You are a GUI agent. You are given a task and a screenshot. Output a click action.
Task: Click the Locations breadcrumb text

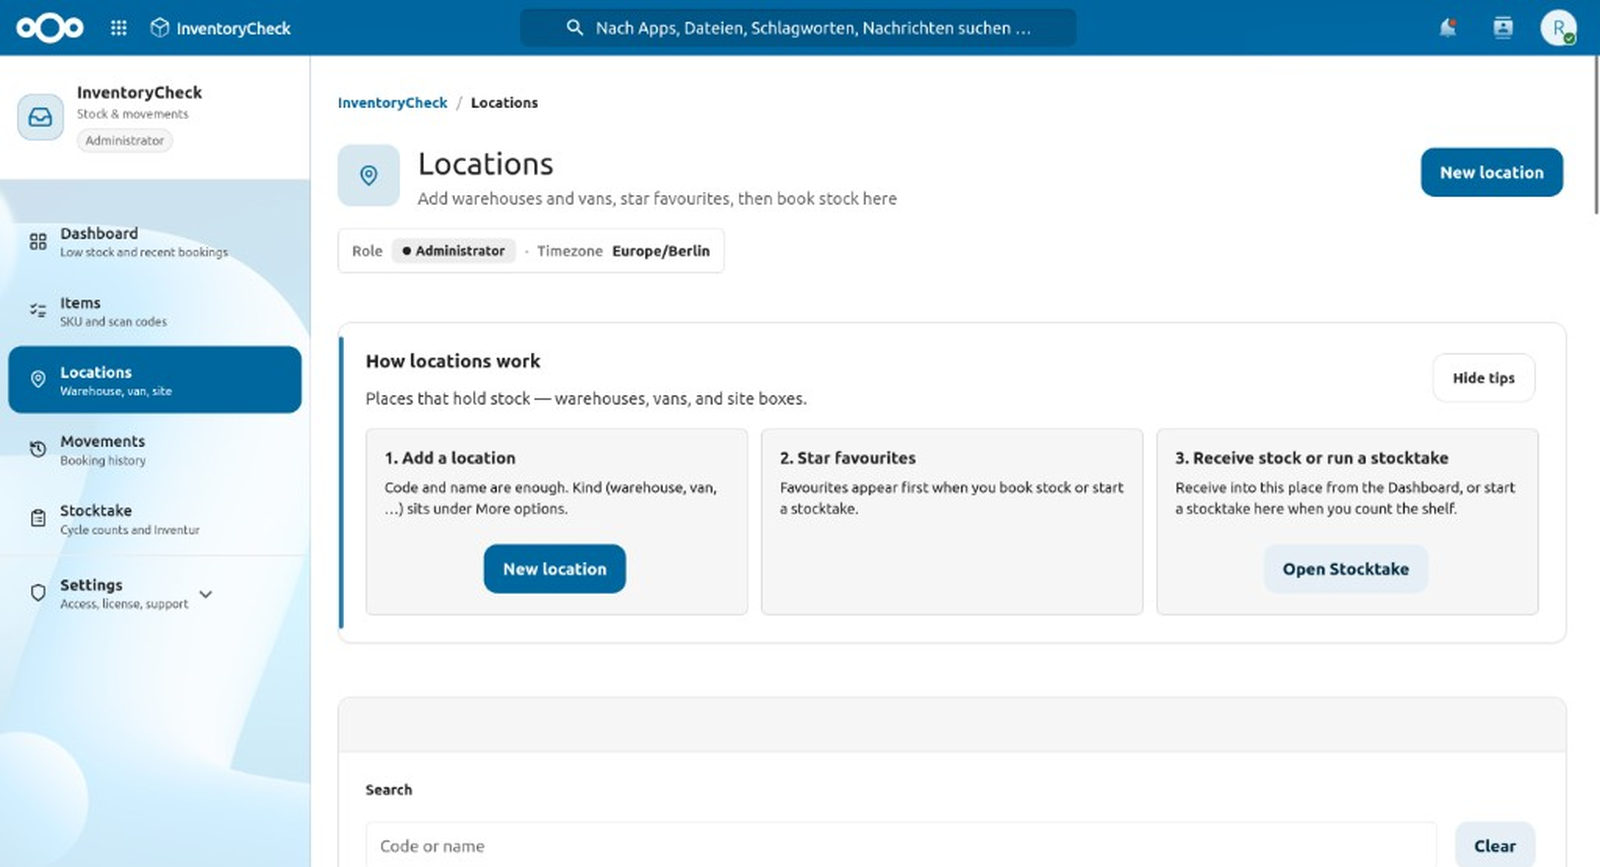[x=504, y=103]
